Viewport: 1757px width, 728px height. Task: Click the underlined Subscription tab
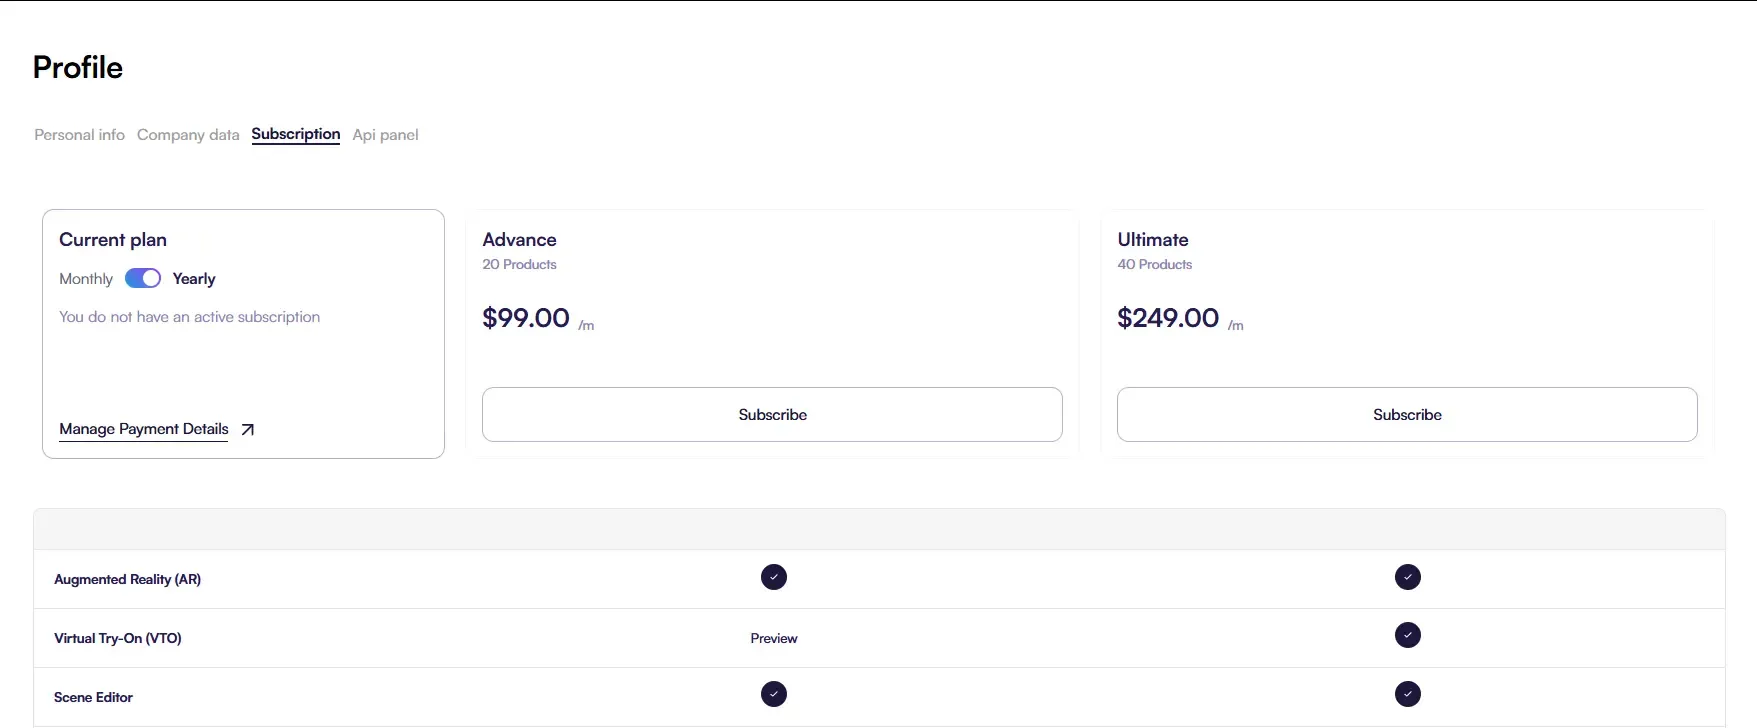coord(295,134)
